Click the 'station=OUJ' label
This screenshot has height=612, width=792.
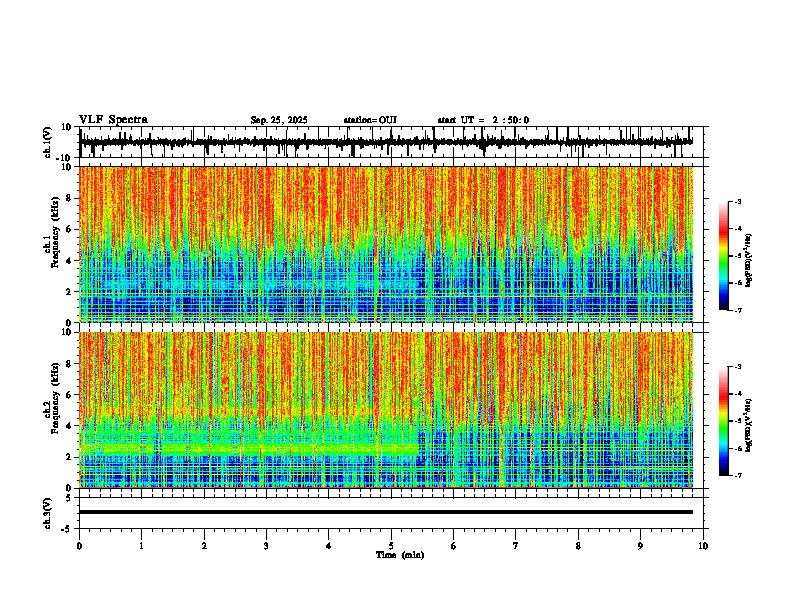[x=370, y=120]
